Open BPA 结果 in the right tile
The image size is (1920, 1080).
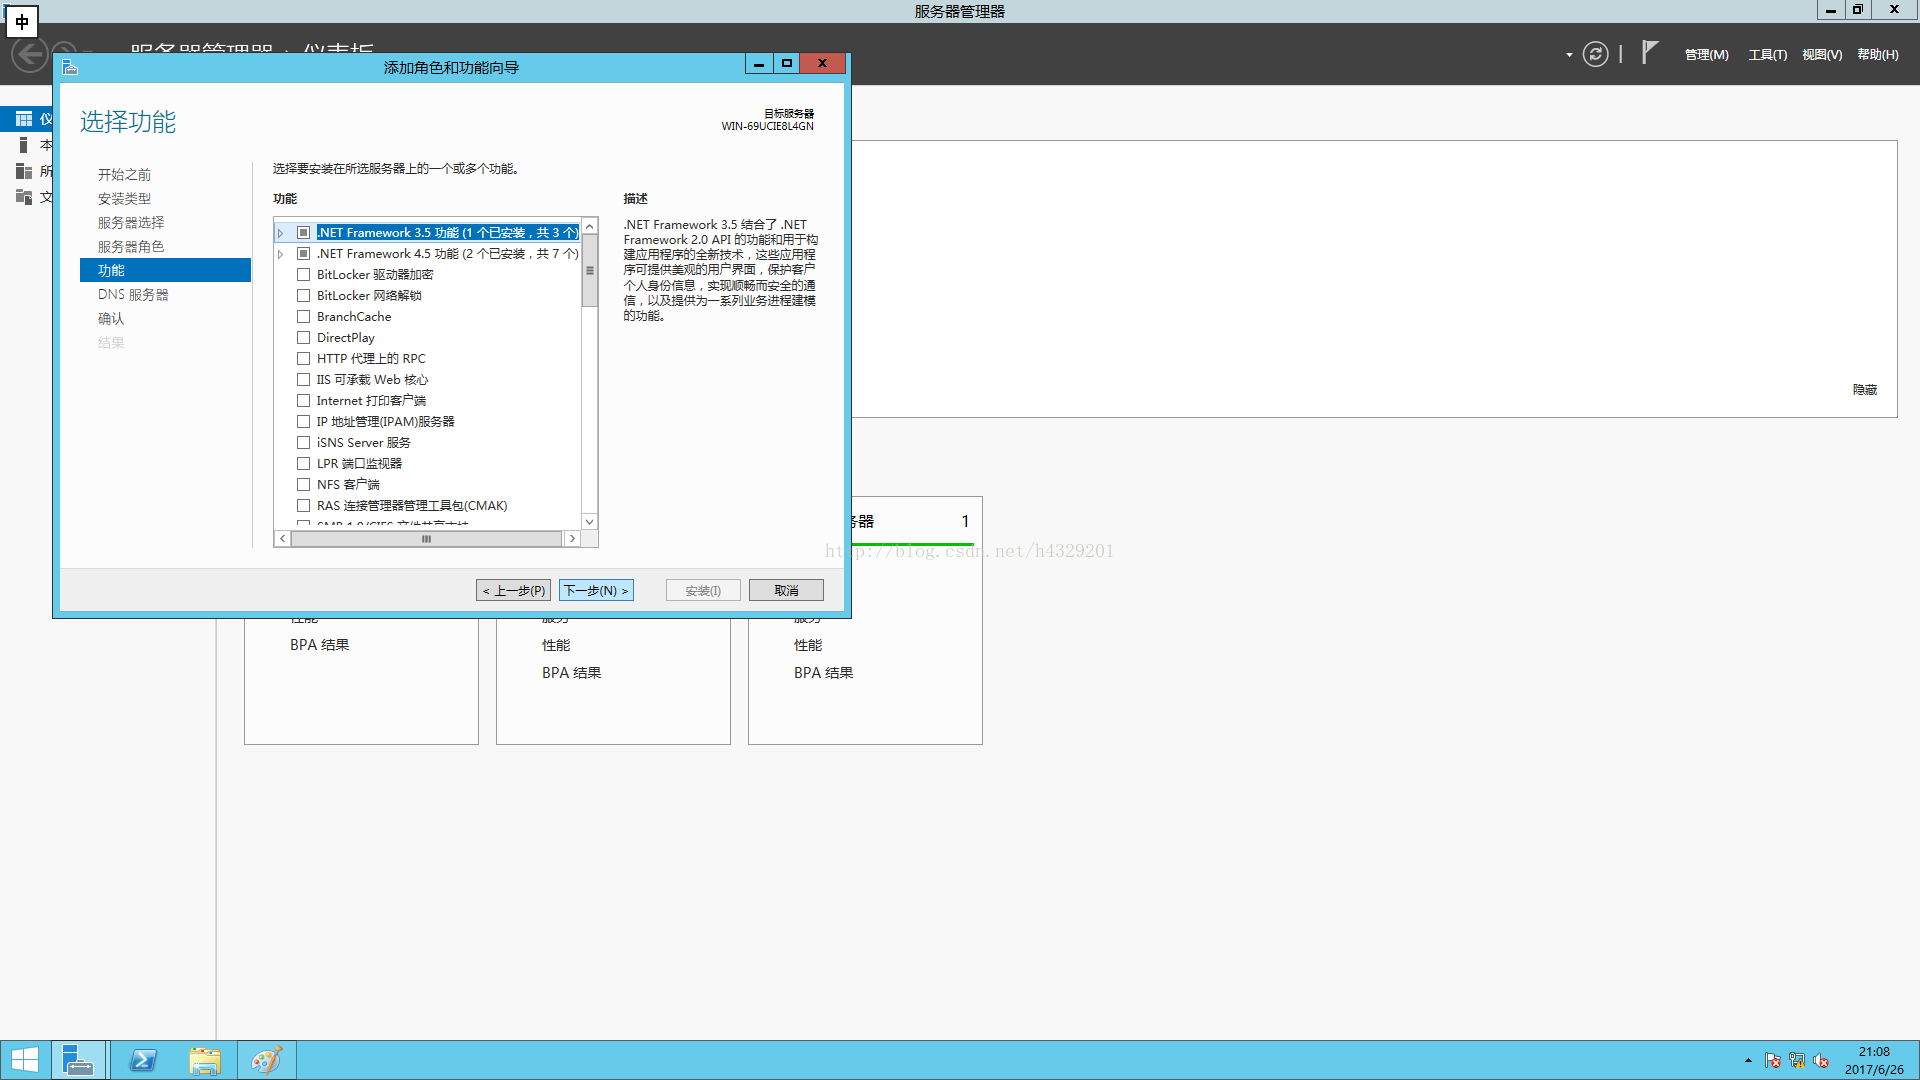click(824, 673)
